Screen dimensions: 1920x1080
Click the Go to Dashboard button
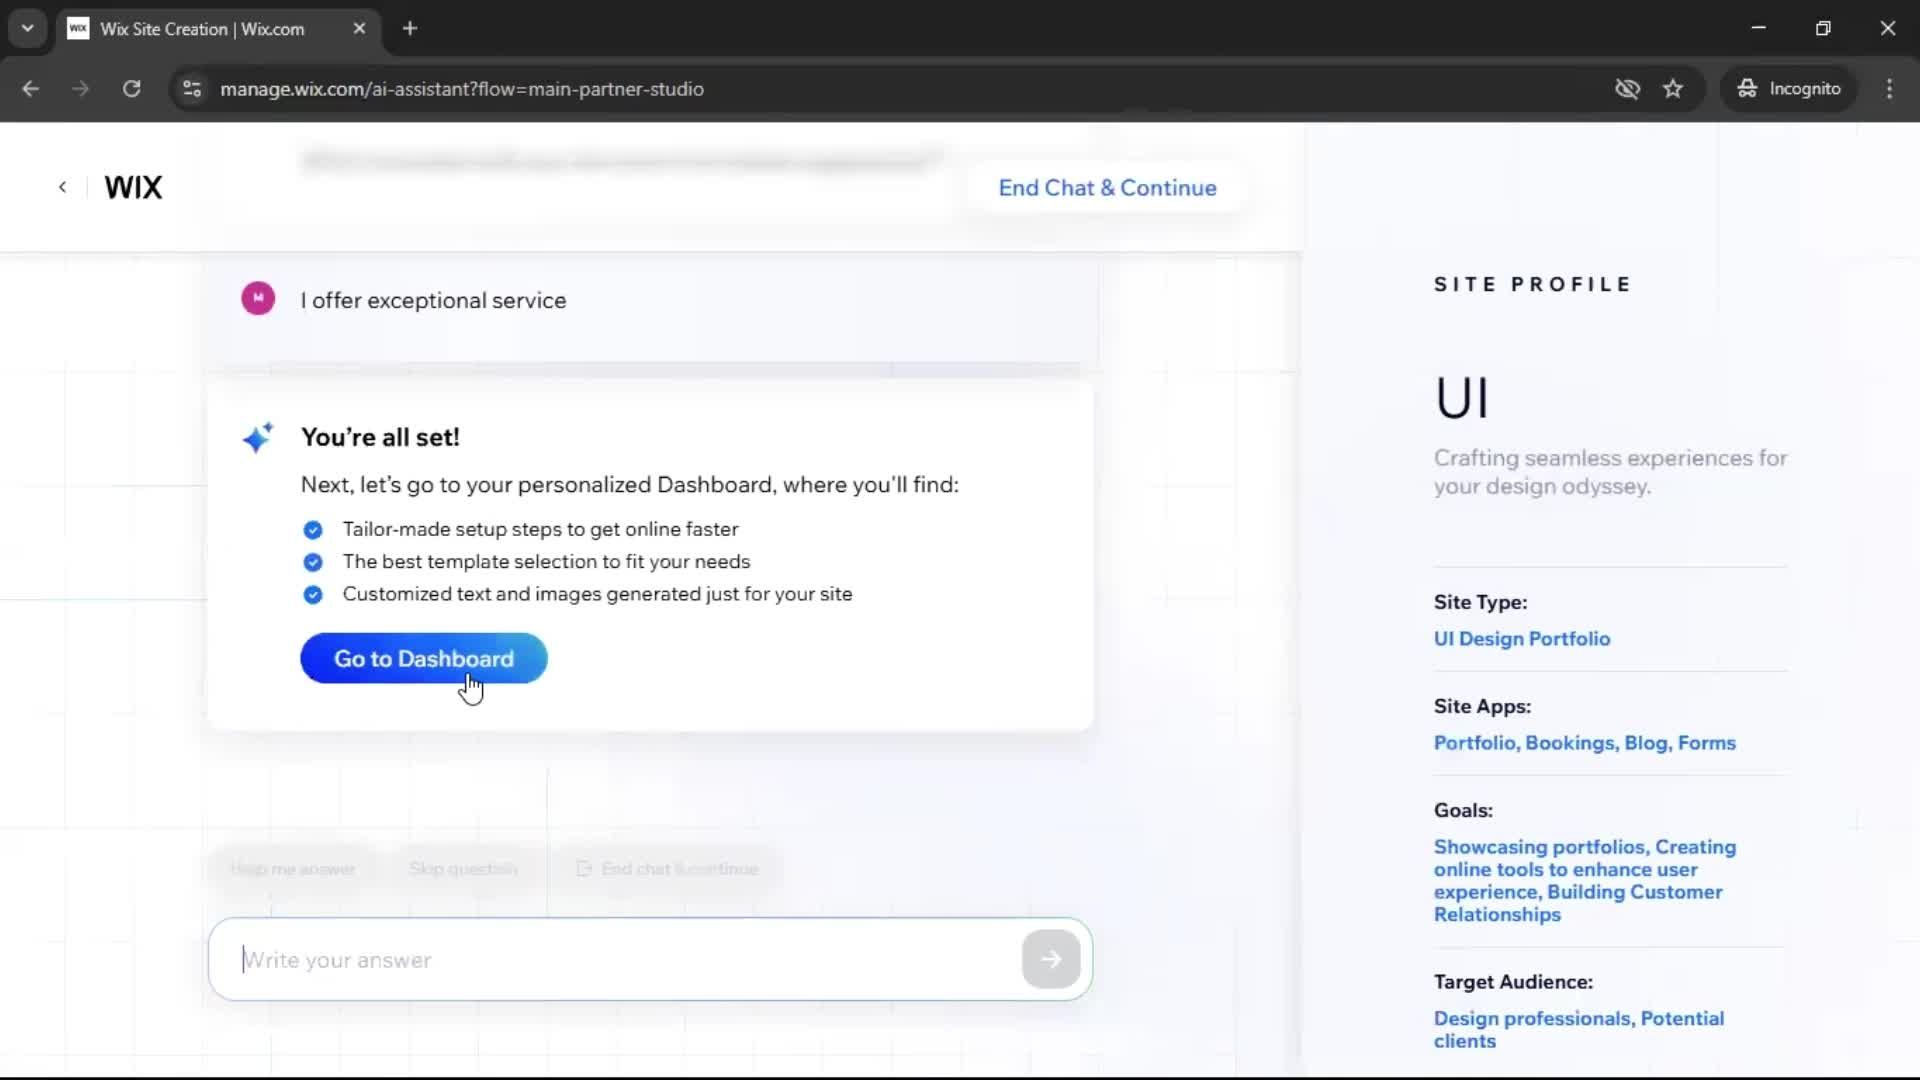423,658
